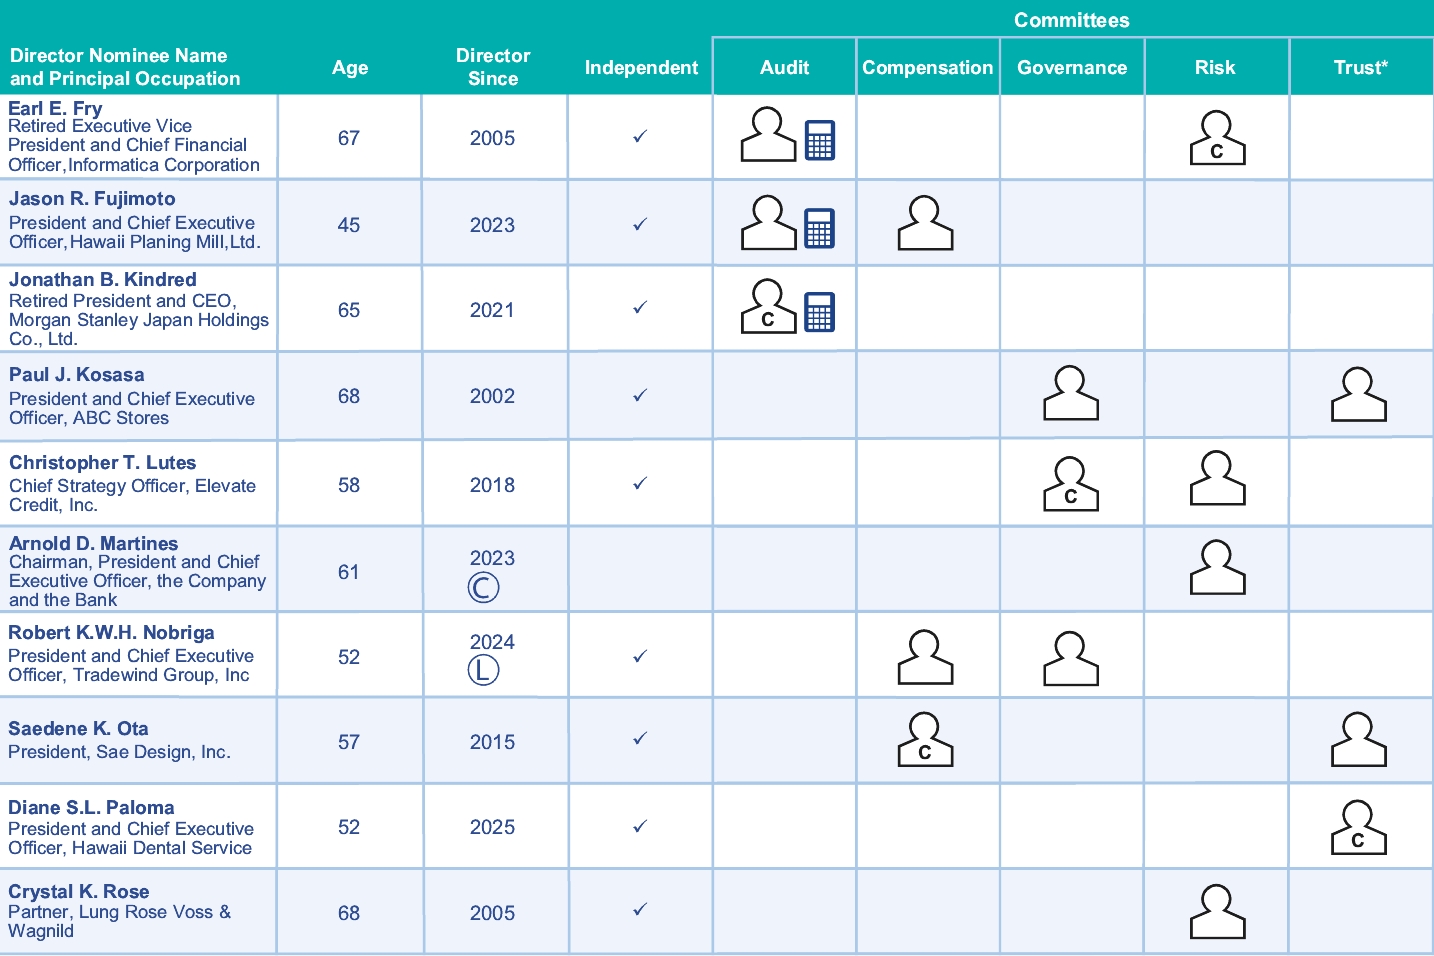
Task: Click the Committees heading at the top
Action: (1071, 20)
